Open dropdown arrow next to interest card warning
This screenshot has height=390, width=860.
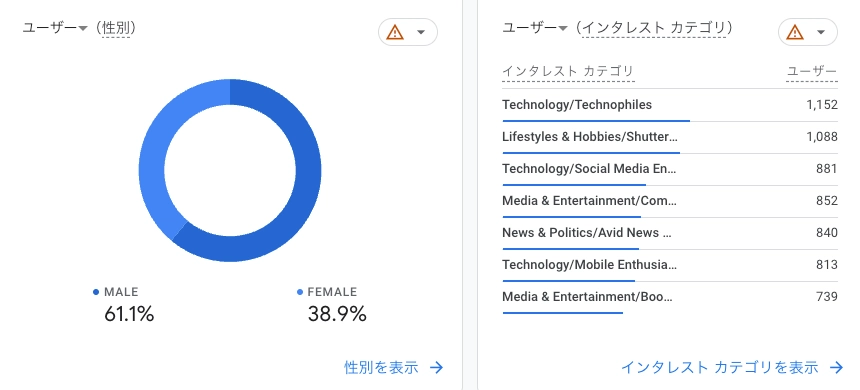[x=821, y=32]
